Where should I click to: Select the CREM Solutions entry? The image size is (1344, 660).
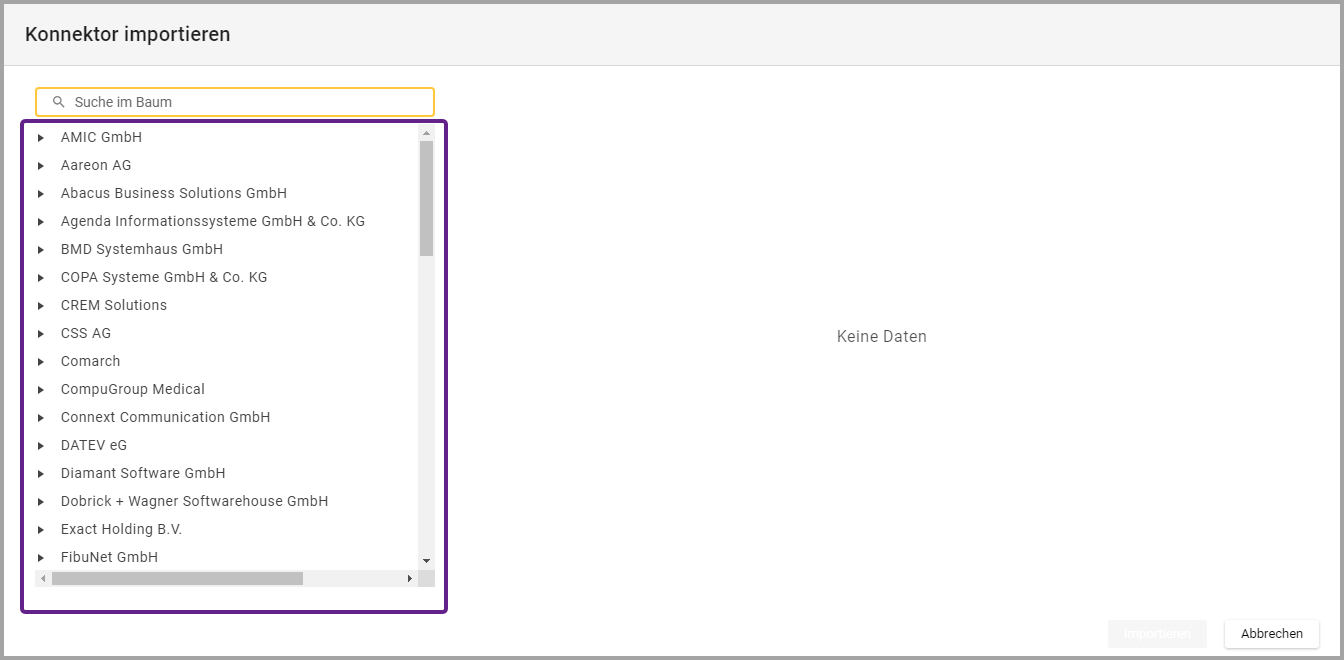point(113,305)
